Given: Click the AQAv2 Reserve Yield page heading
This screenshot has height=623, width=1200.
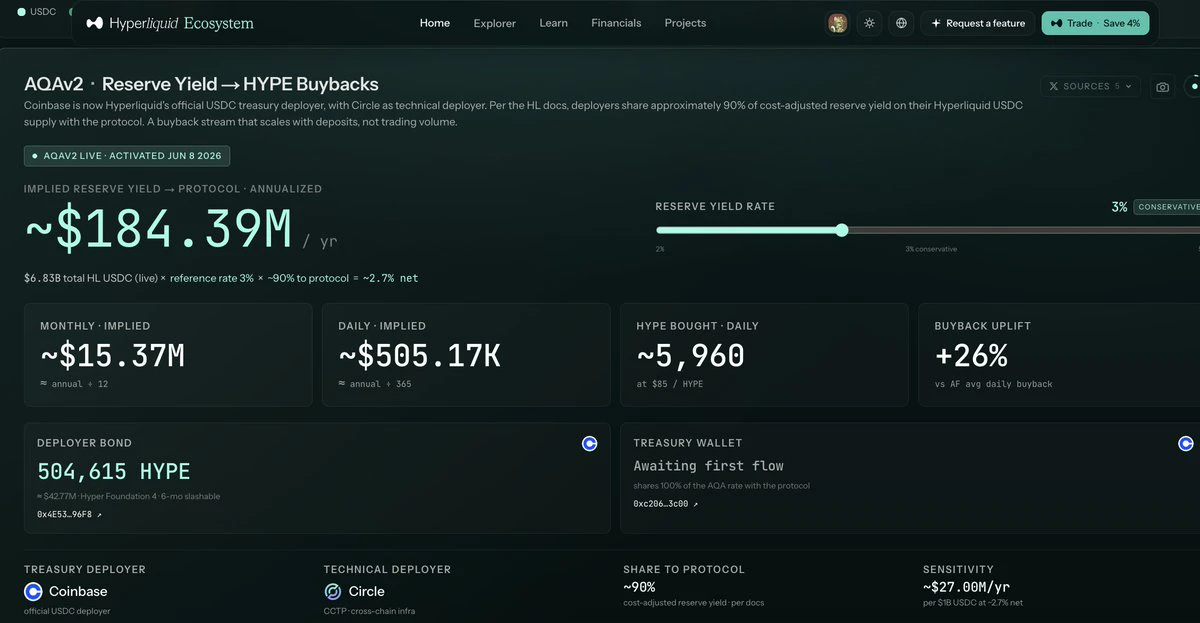Looking at the screenshot, I should (201, 84).
